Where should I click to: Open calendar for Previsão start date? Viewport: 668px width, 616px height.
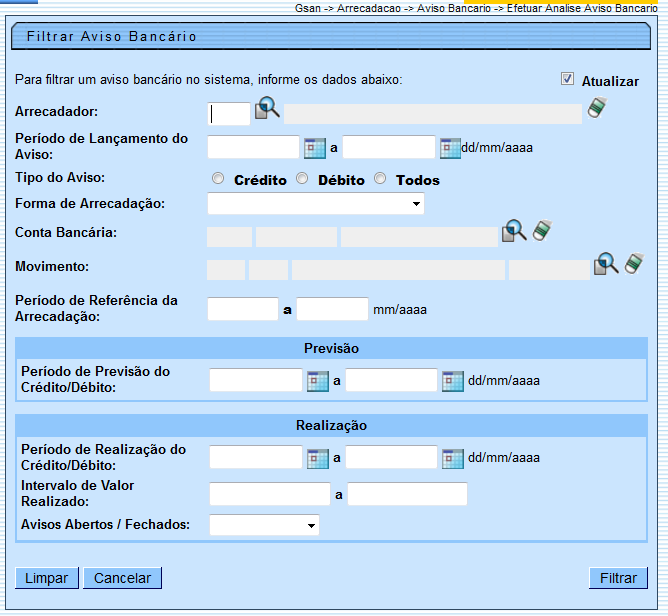click(x=317, y=381)
